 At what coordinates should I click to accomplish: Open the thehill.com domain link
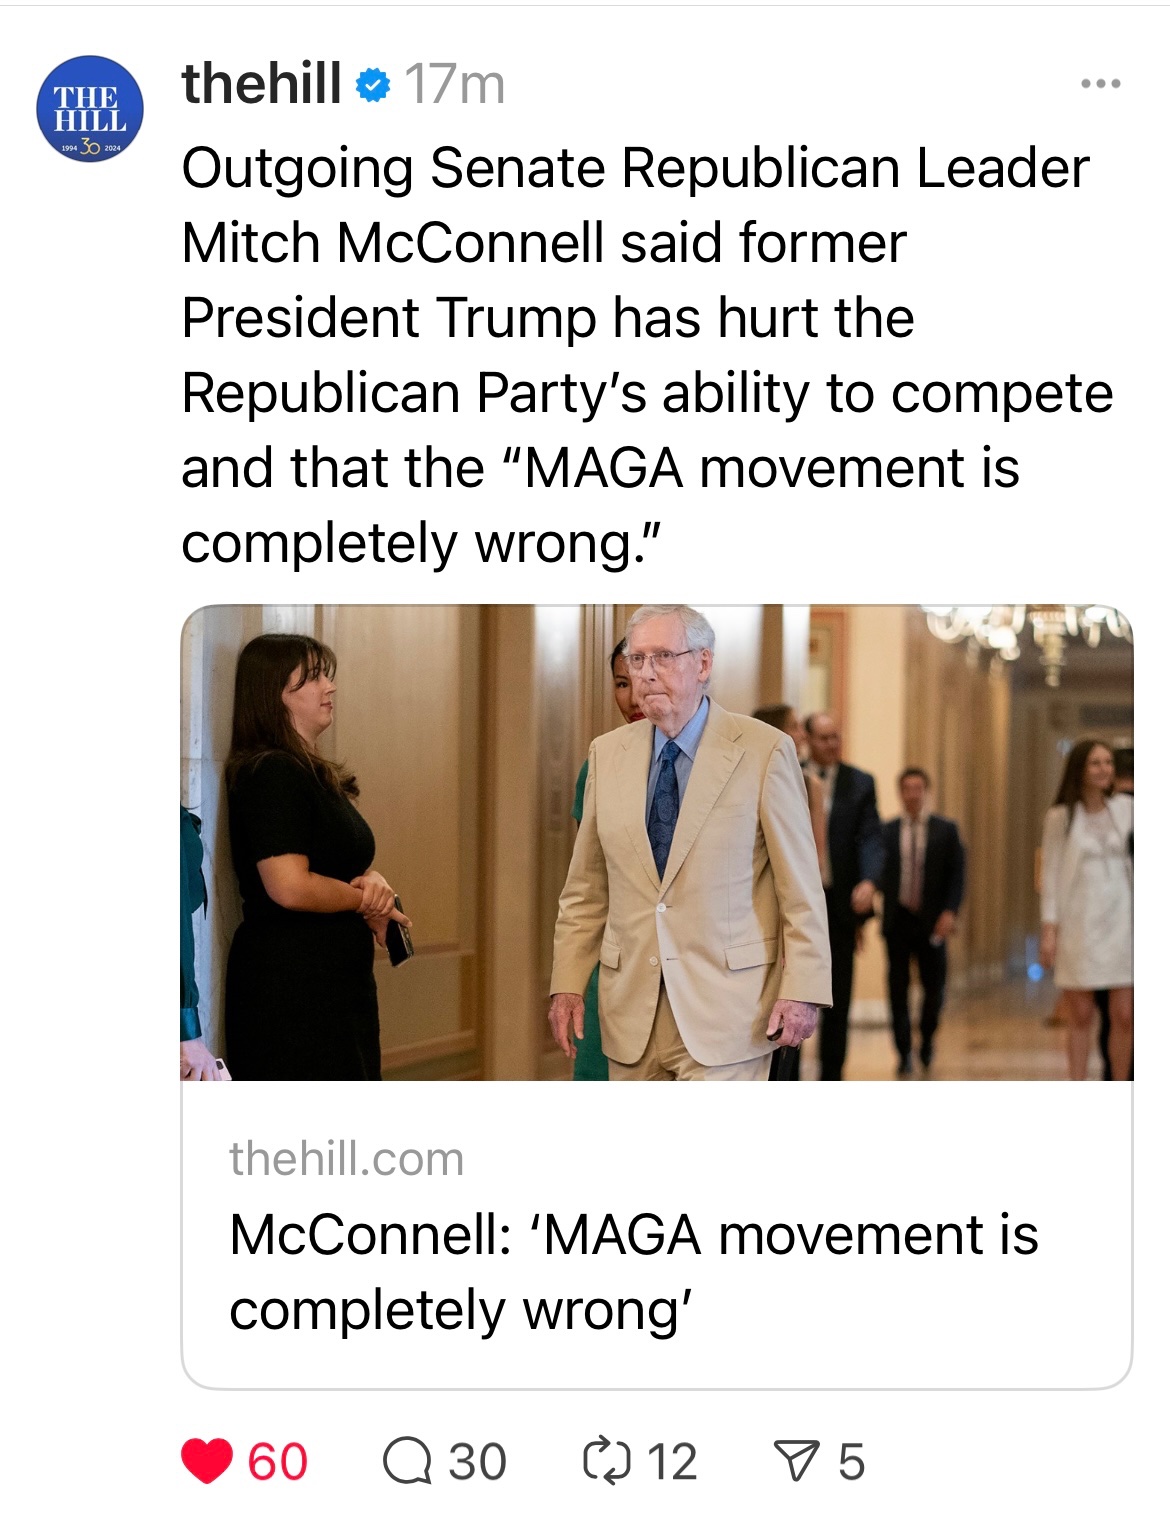coord(346,1159)
